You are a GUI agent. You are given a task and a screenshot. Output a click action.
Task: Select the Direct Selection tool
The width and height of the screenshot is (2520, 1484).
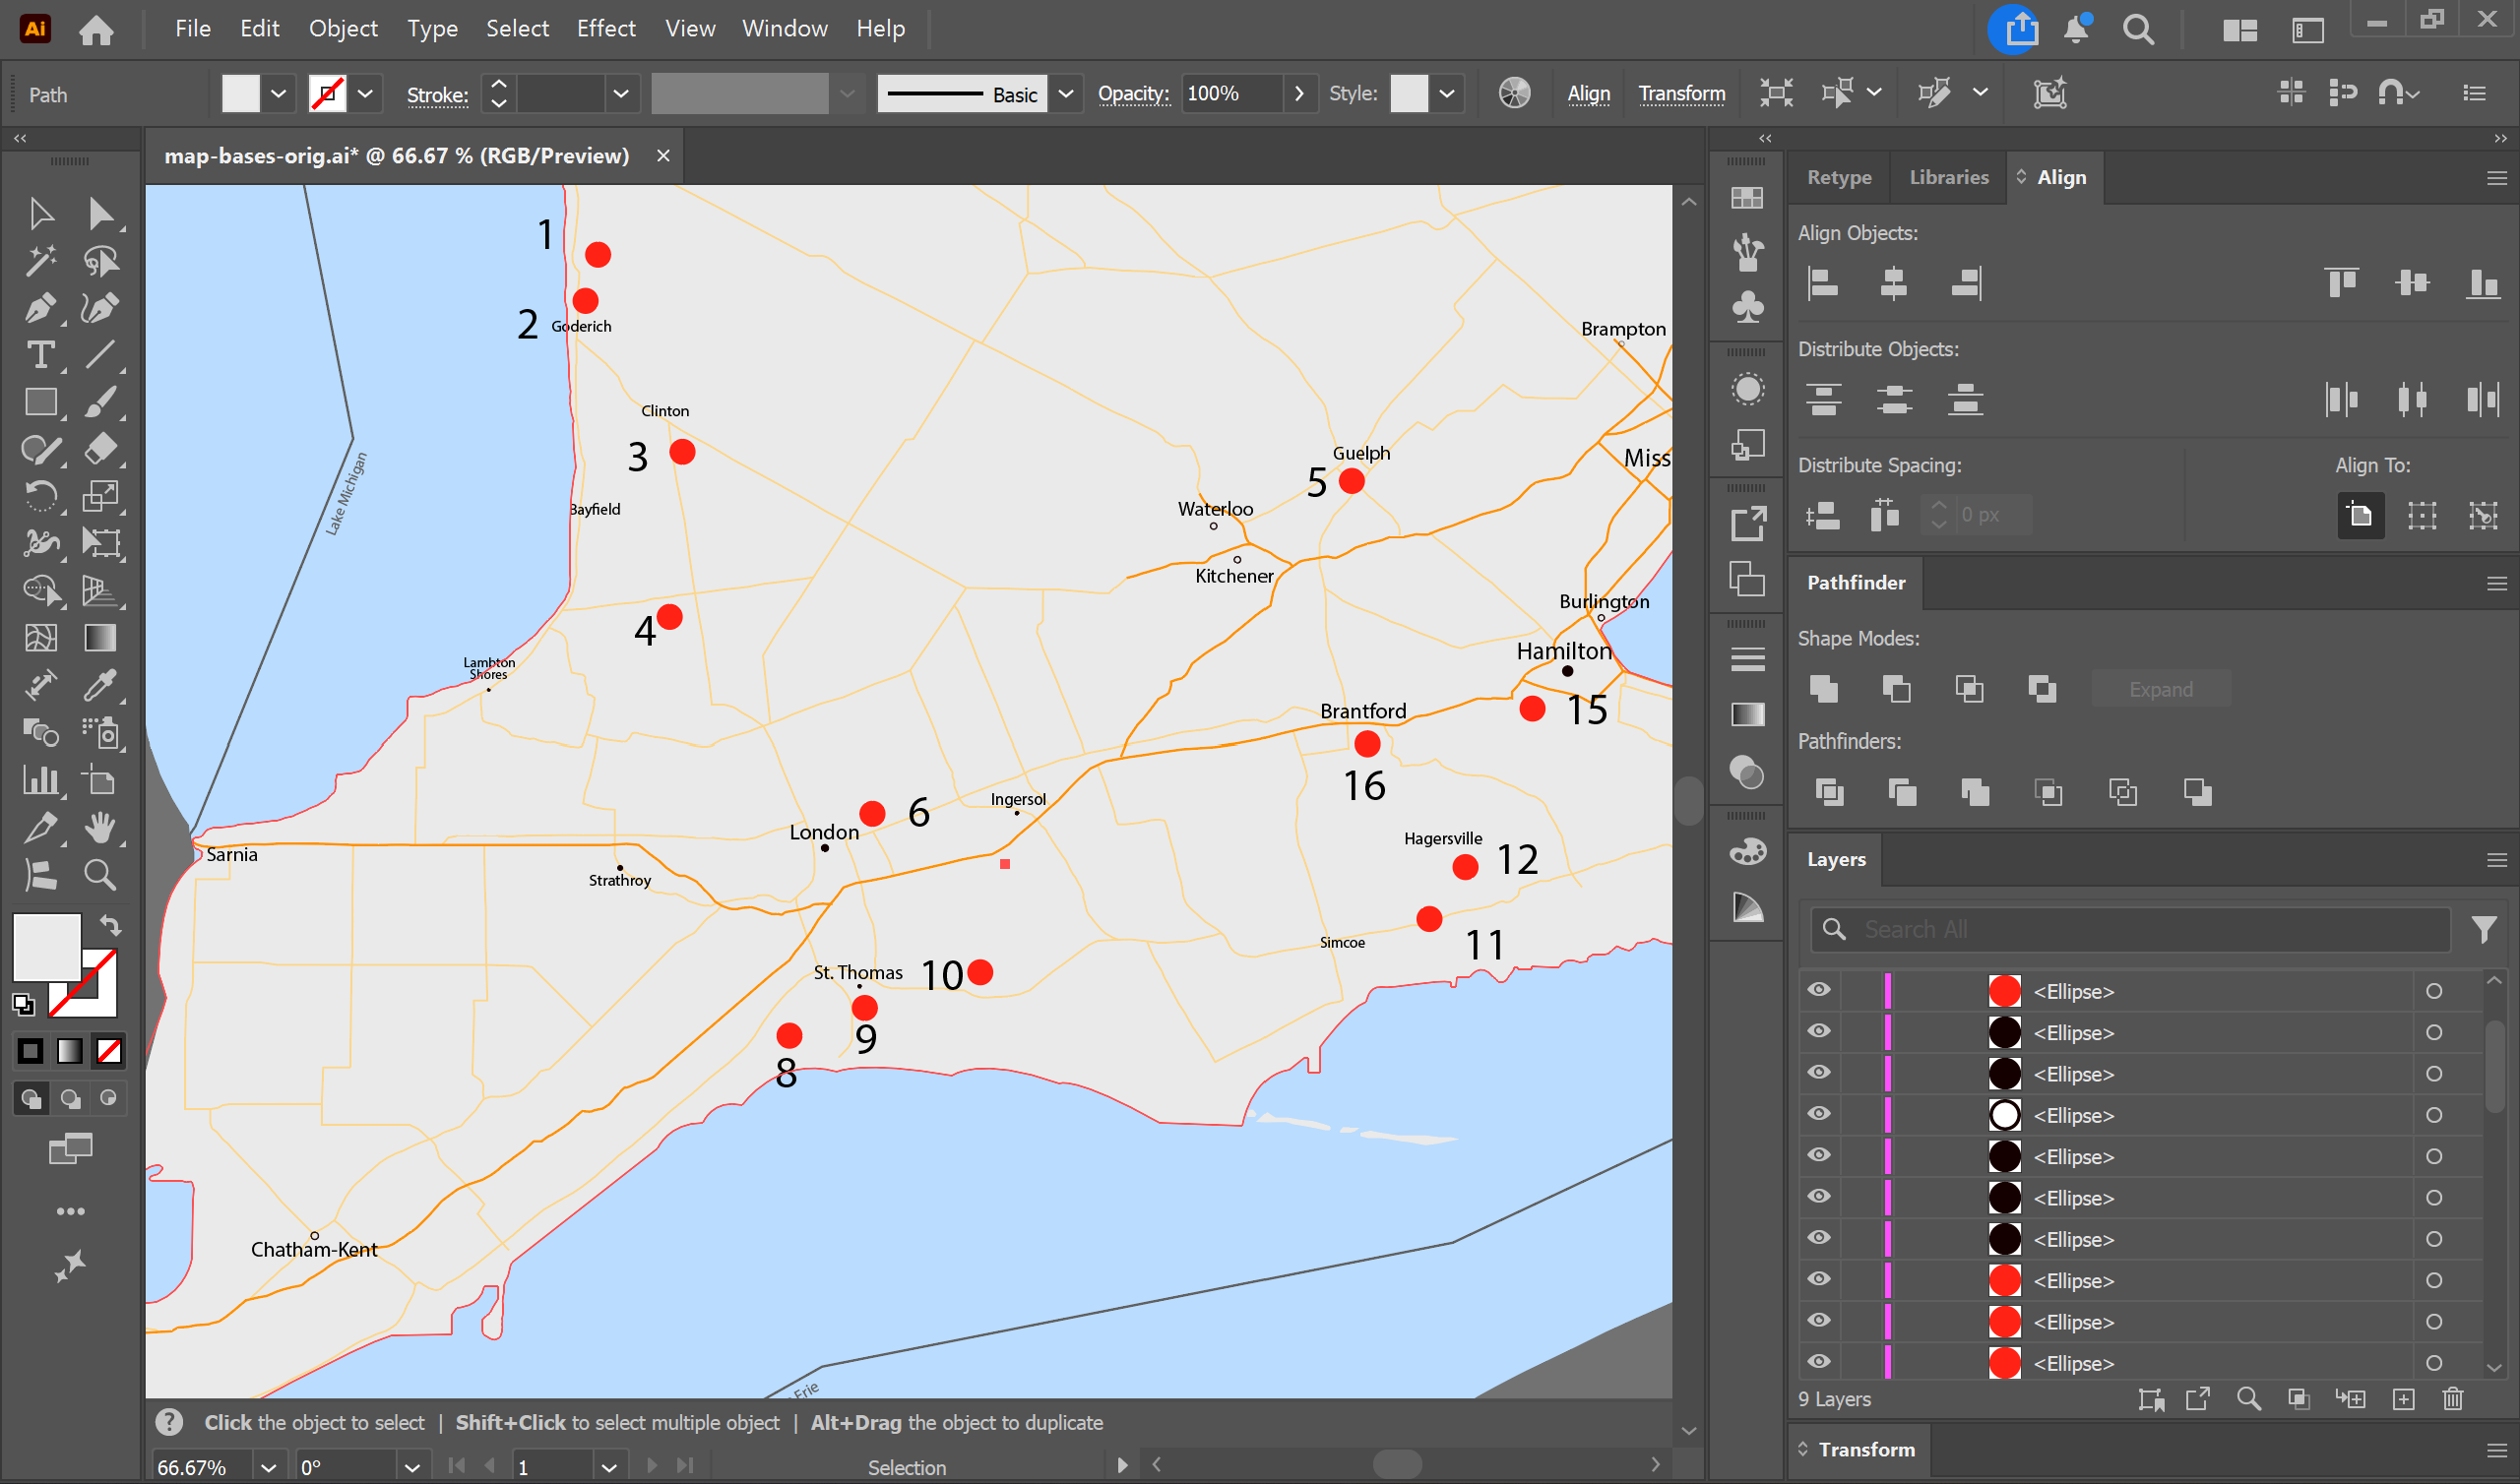(x=99, y=213)
